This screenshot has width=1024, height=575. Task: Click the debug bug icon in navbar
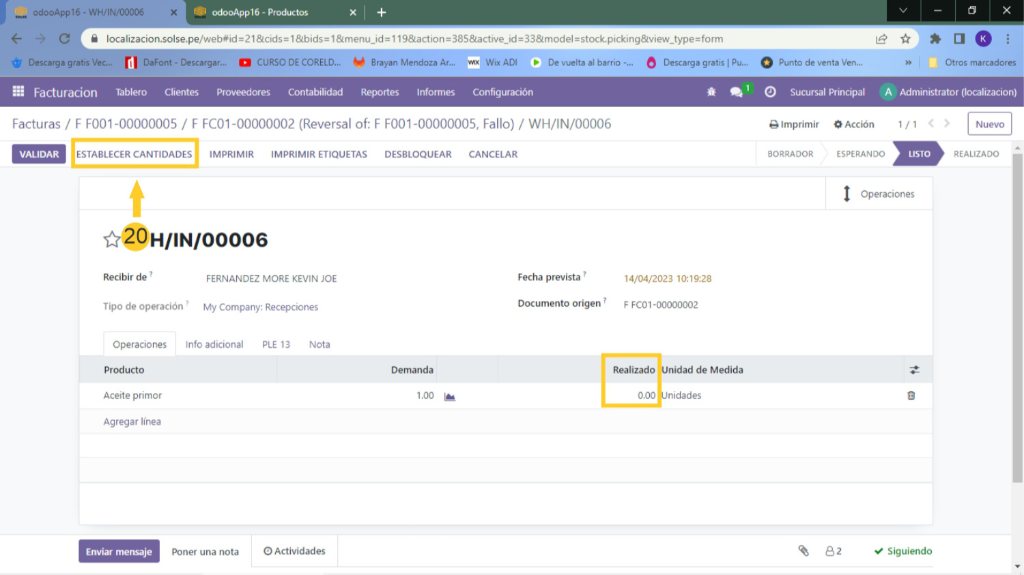pyautogui.click(x=711, y=92)
